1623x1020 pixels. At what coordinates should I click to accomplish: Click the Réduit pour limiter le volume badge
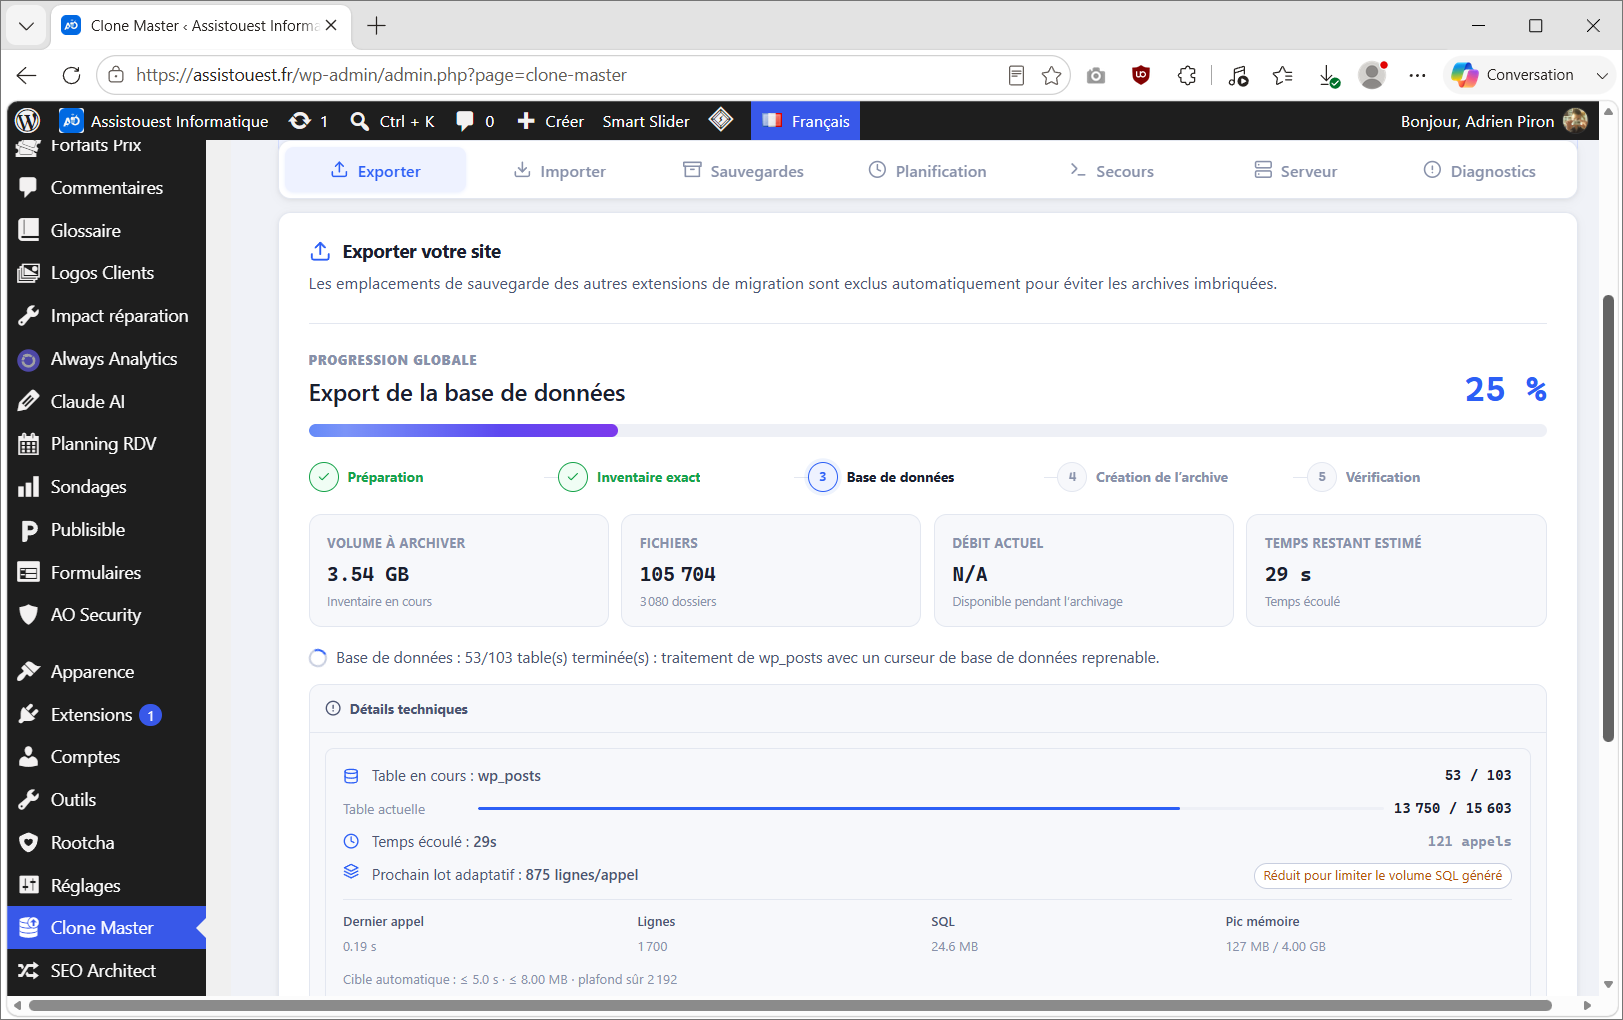(1382, 876)
